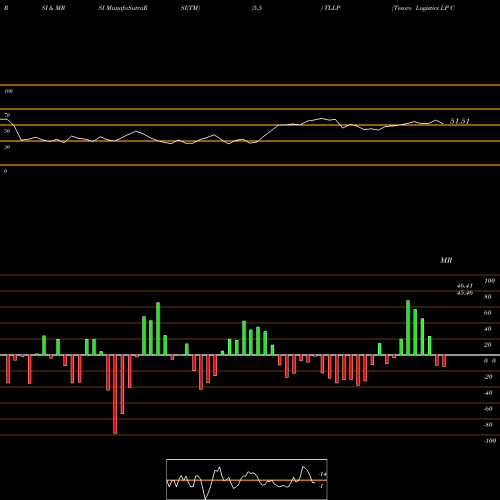Click the MR axis label 40
The height and width of the screenshot is (500, 500).
click(488, 329)
